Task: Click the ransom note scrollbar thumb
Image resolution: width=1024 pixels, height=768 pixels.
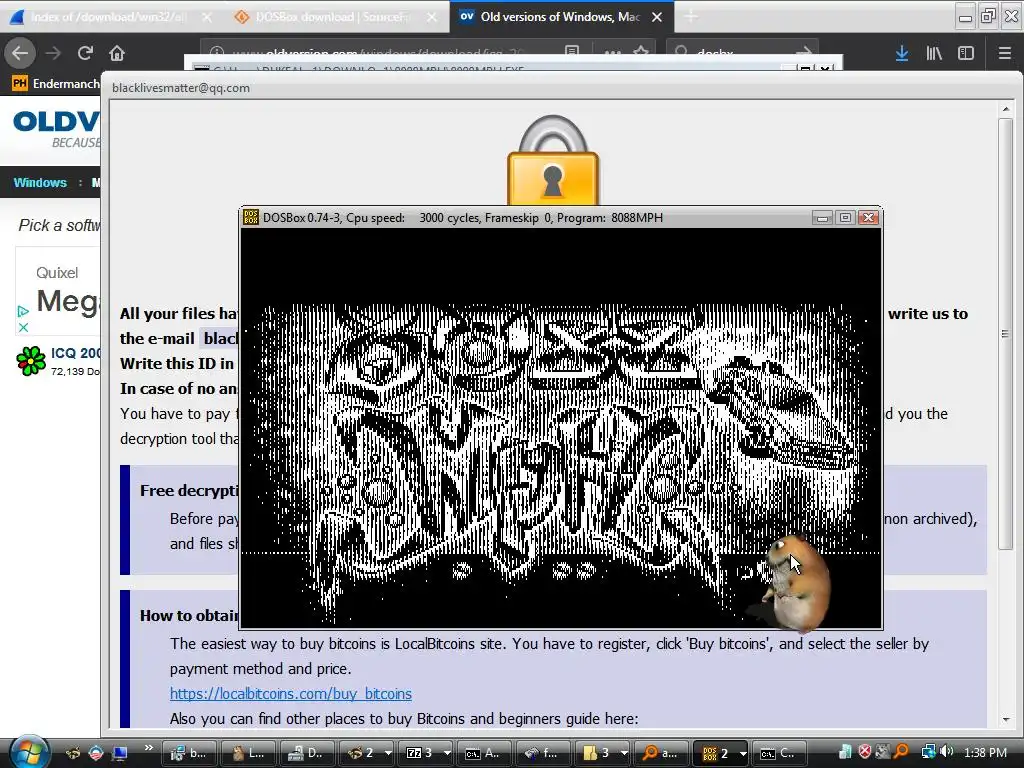Action: click(x=1006, y=333)
